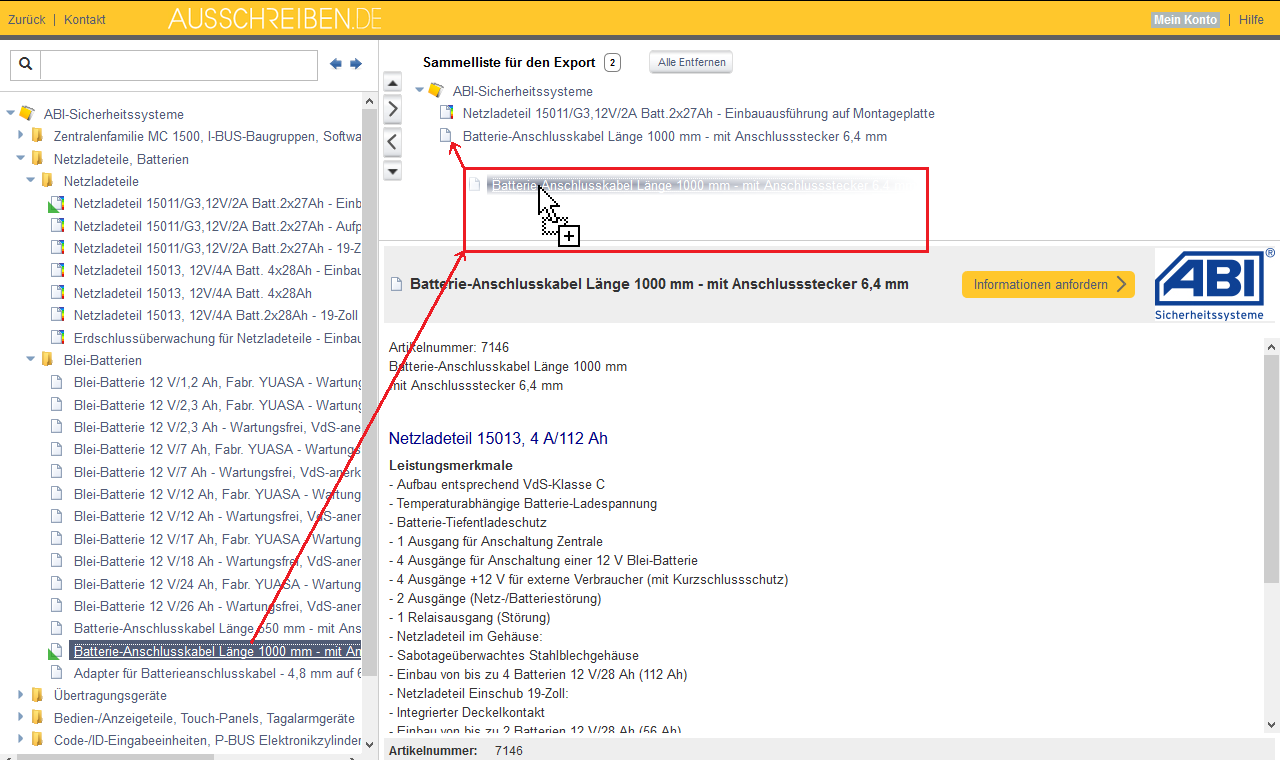
Task: Click the Informationen anfordern button
Action: [x=1048, y=285]
